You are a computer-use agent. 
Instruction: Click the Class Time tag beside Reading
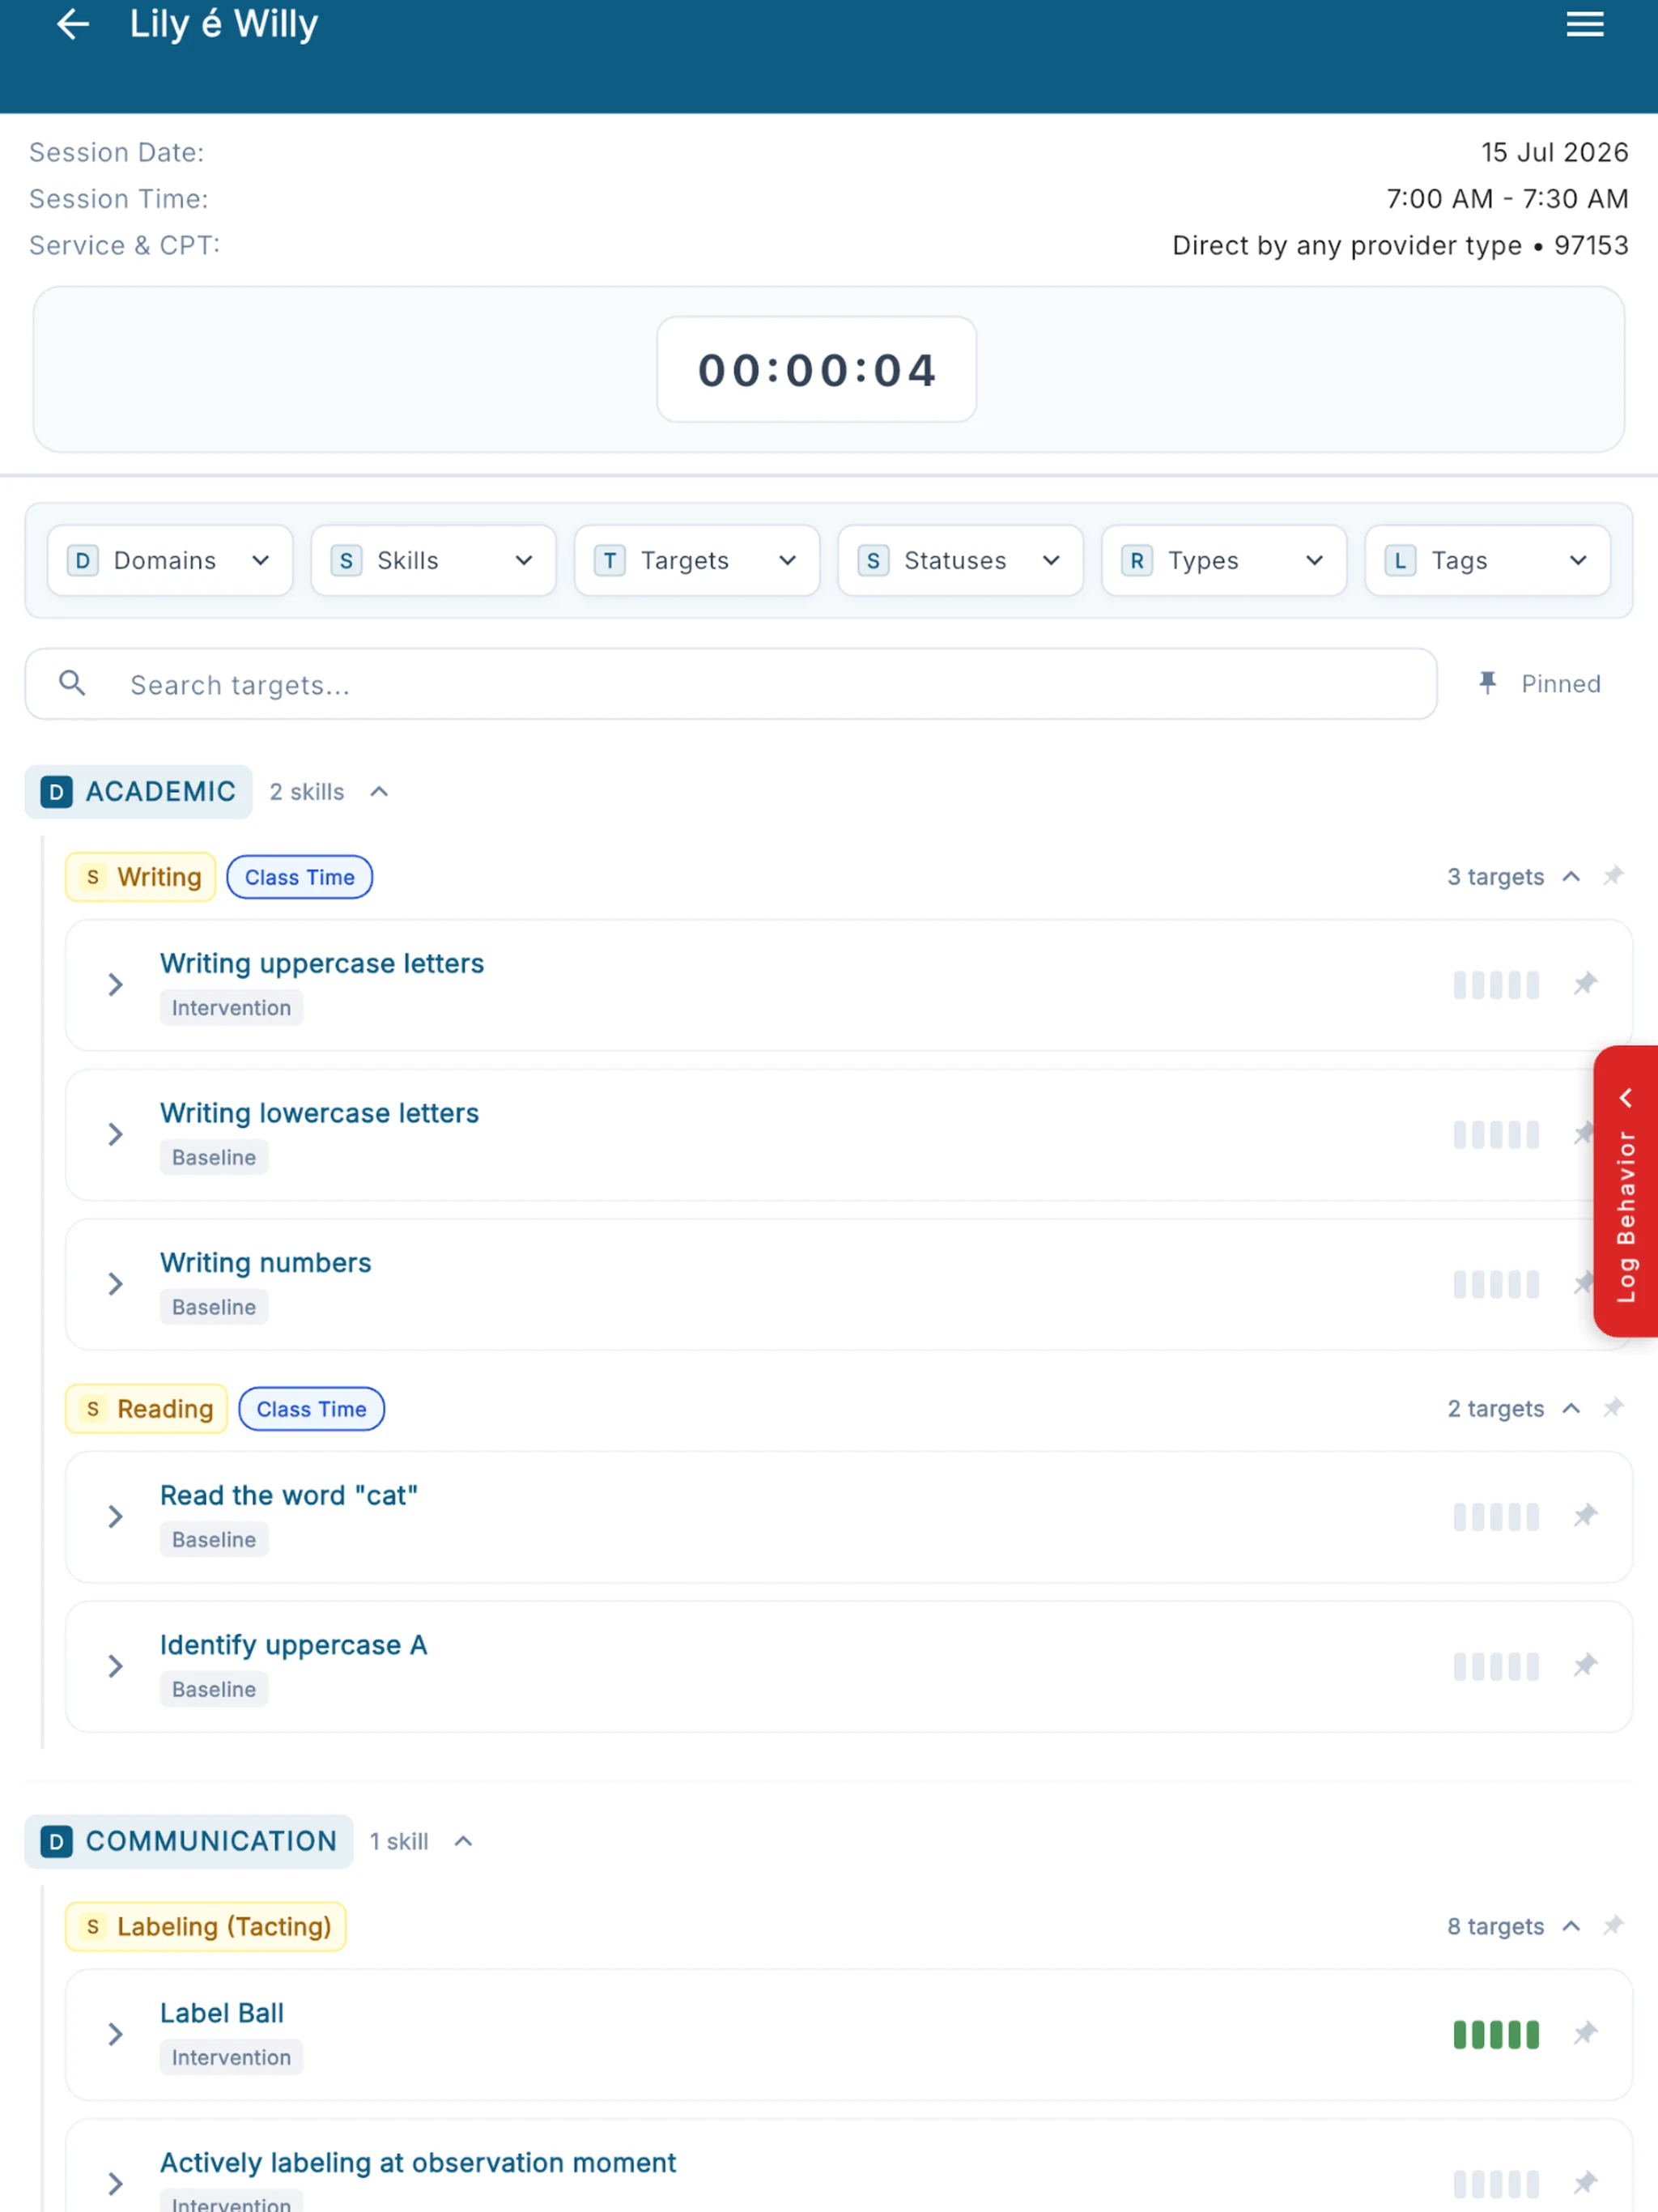[x=312, y=1409]
